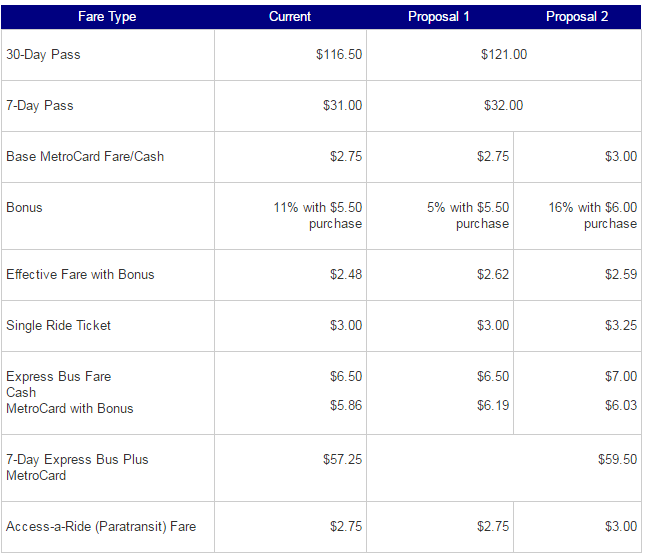Click the $116.50 current 30-Day Pass price
The width and height of the screenshot is (645, 555).
tap(339, 55)
